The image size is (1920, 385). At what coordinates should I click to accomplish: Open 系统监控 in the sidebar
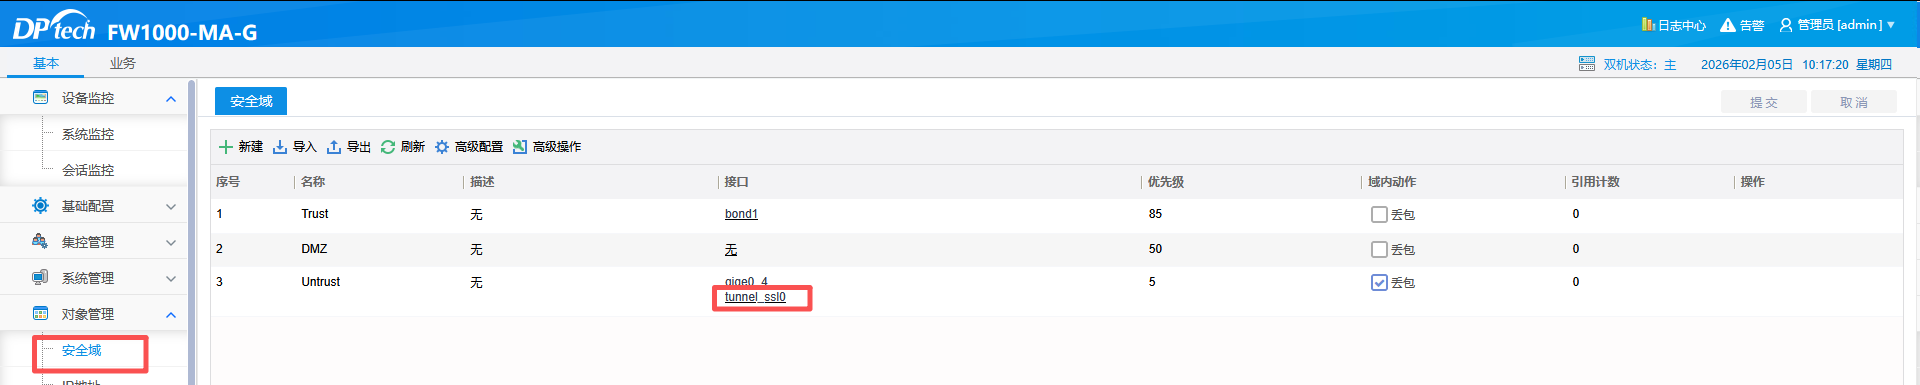88,134
